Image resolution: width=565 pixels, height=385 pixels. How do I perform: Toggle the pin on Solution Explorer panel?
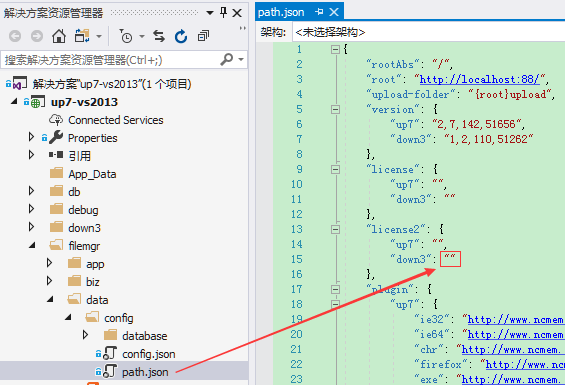[223, 13]
